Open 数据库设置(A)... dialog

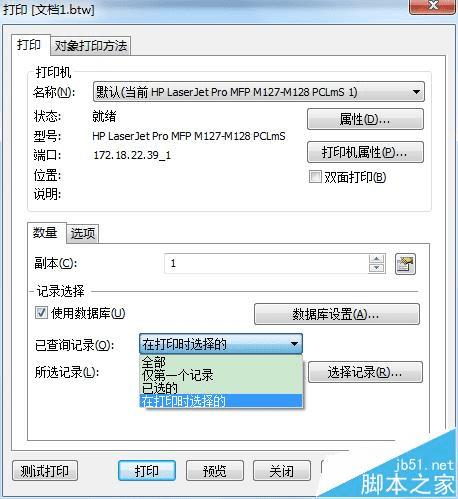337,314
